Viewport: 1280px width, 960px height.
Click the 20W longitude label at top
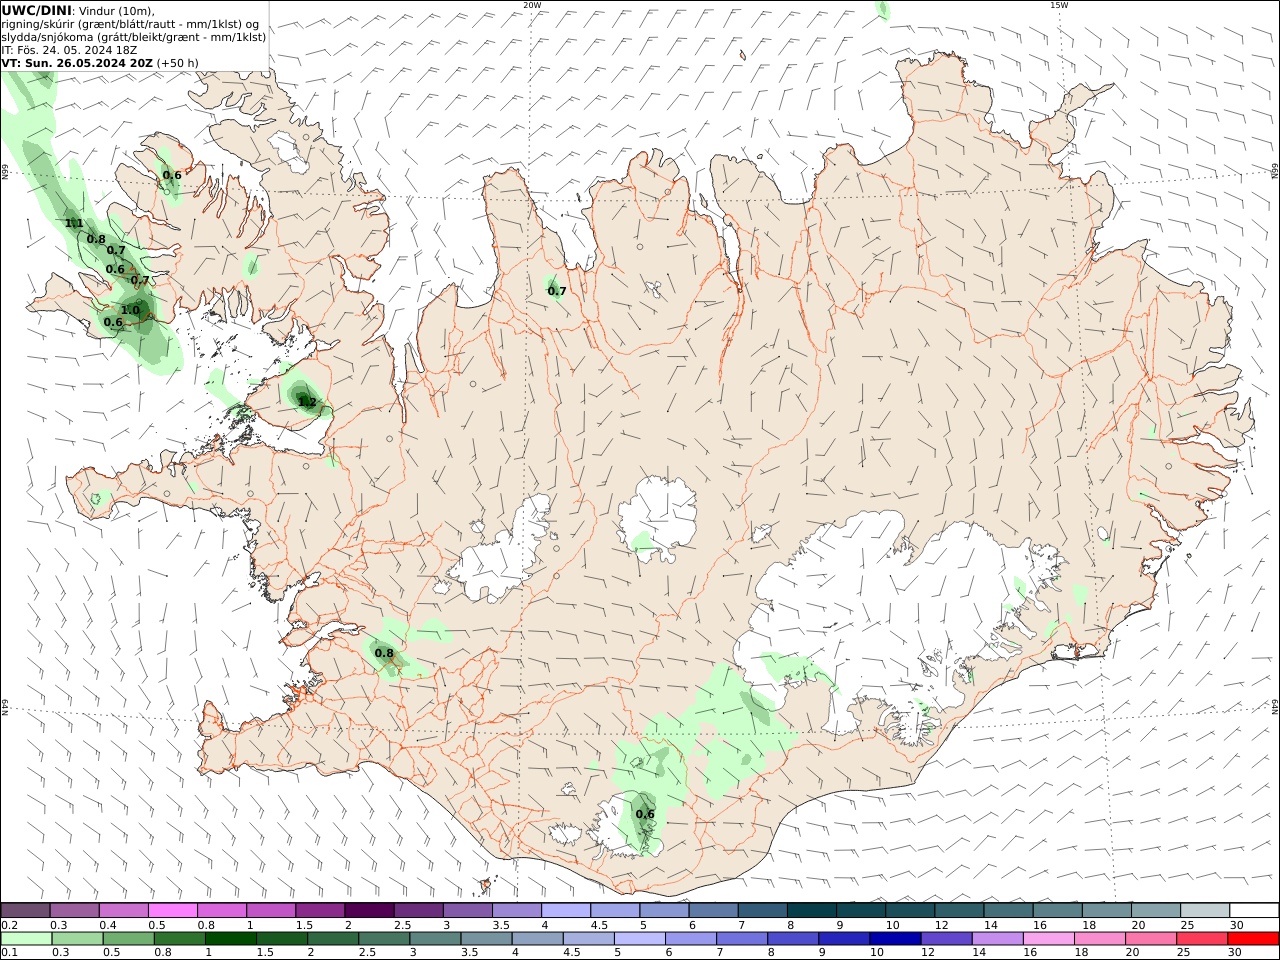(x=532, y=5)
